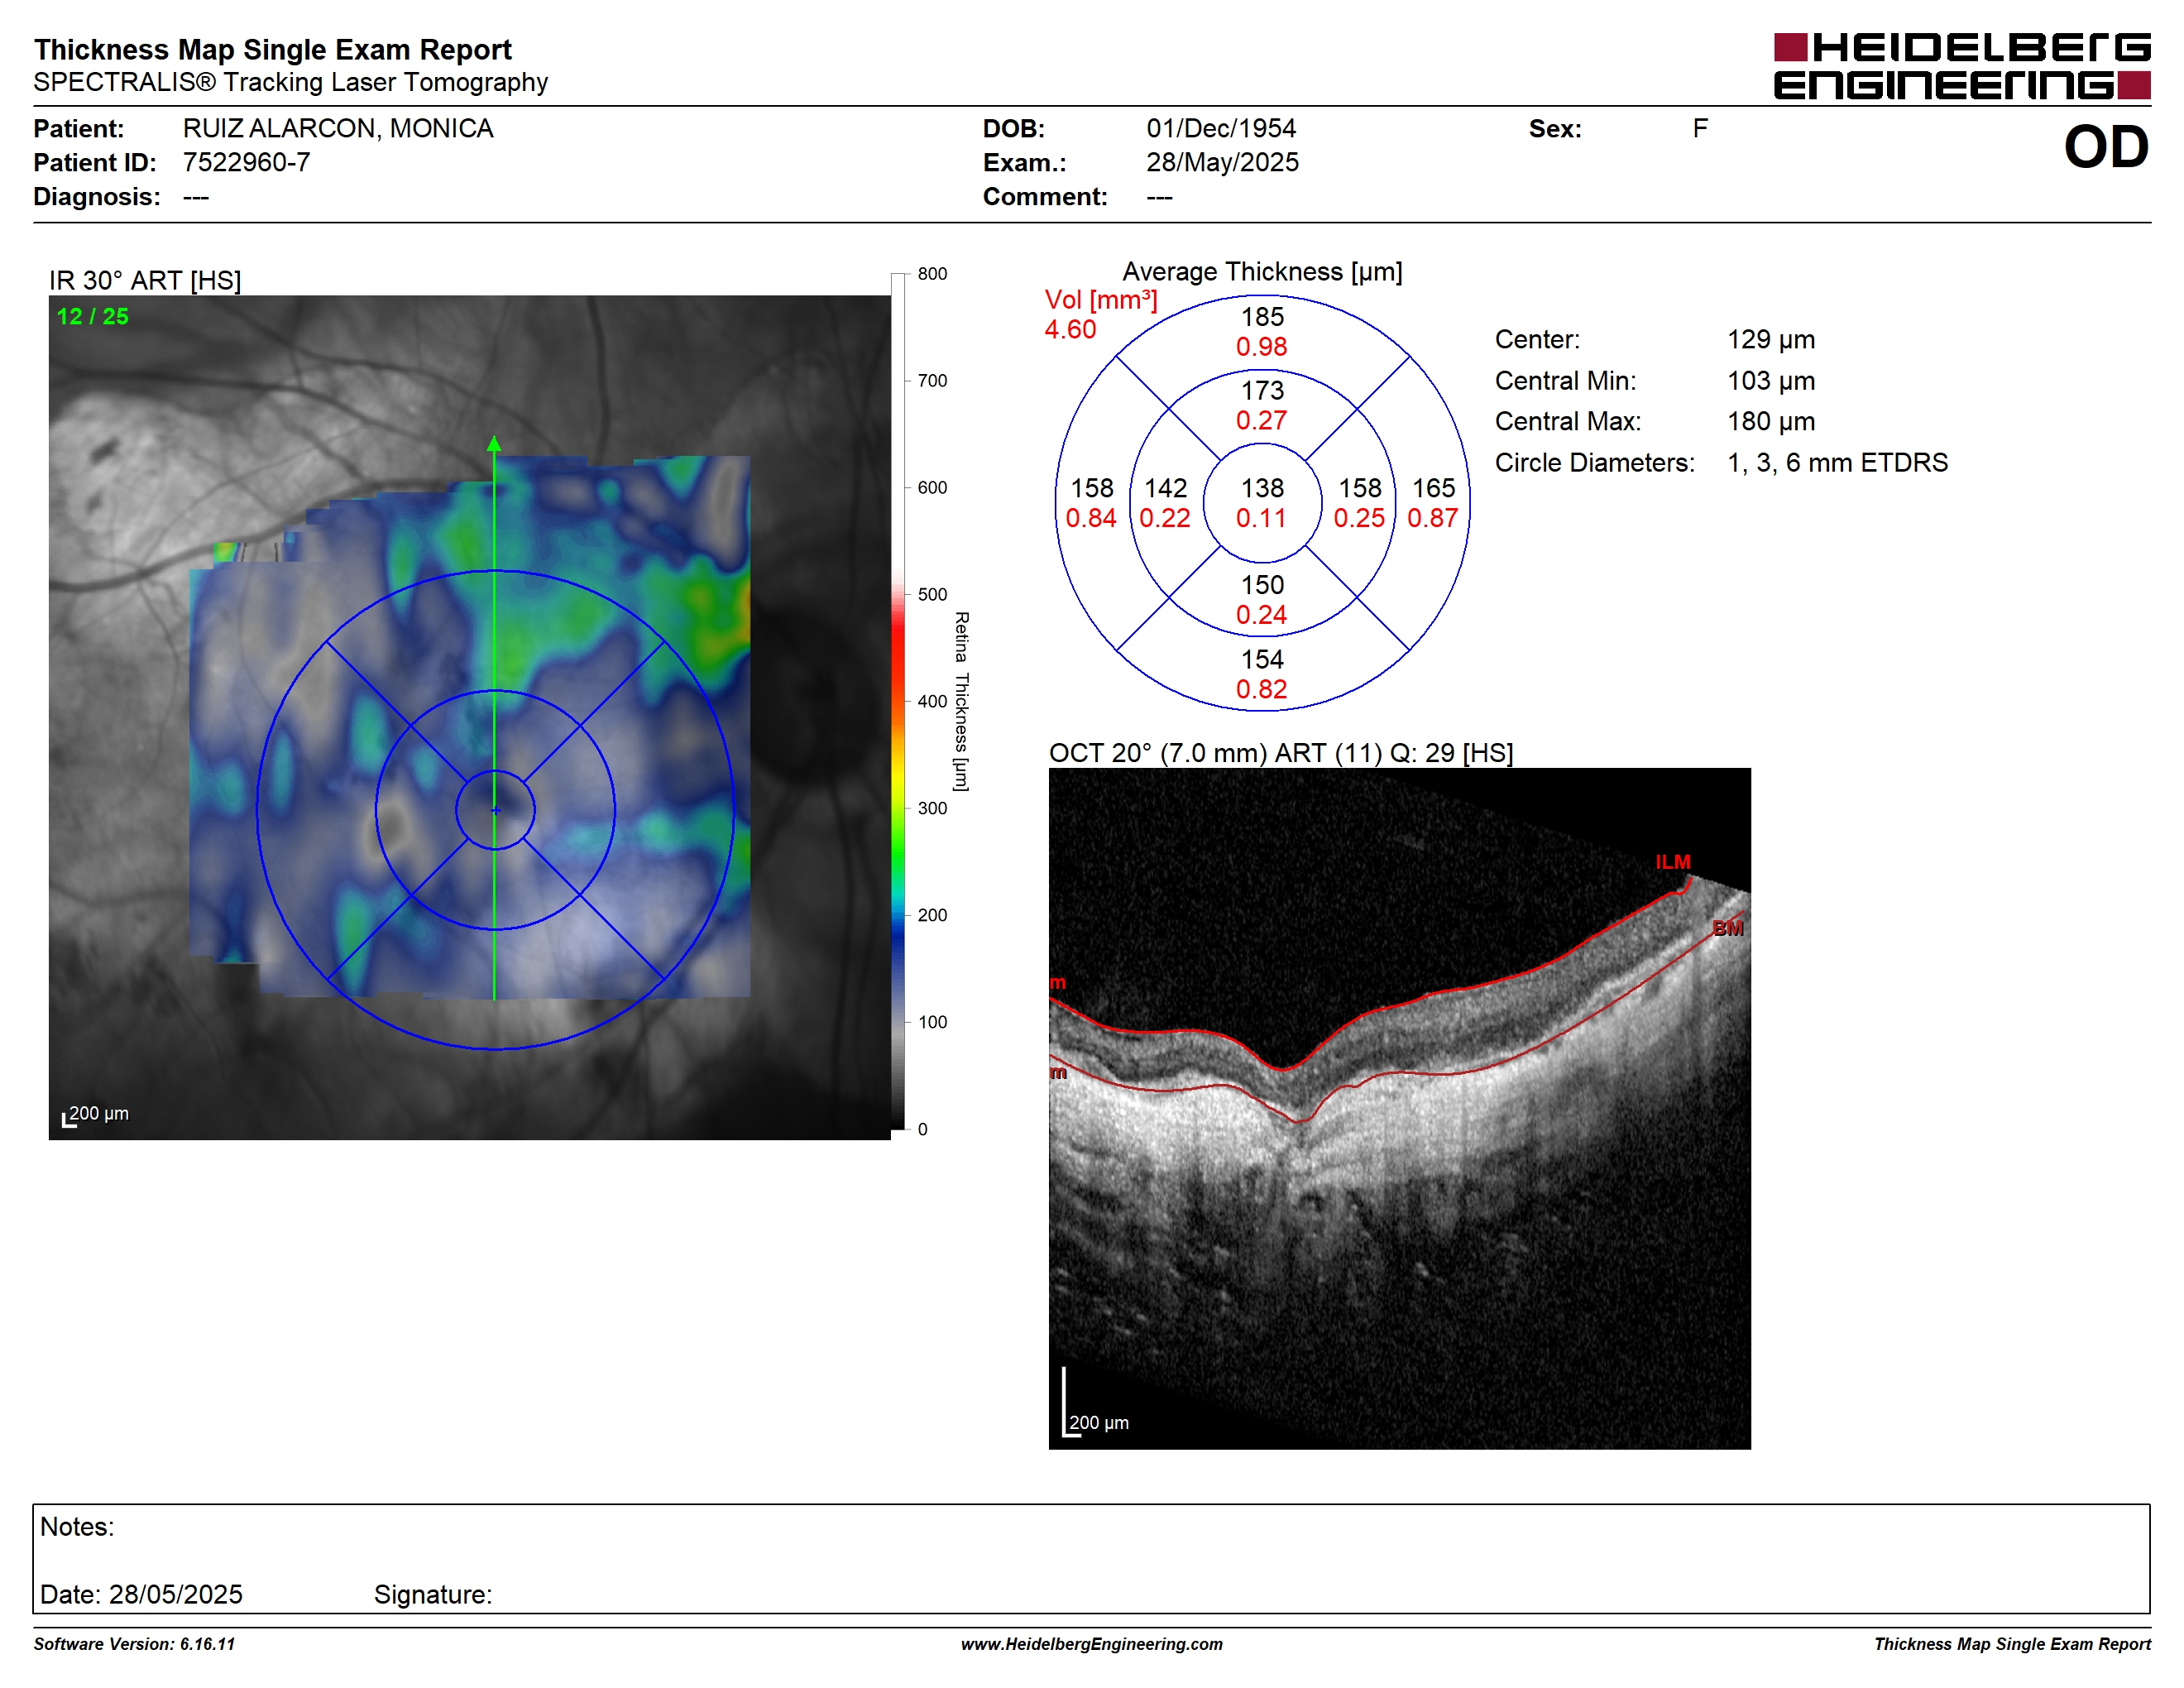Click the Date: 28/05/2025 entry
The image size is (2184, 1688).
point(141,1595)
